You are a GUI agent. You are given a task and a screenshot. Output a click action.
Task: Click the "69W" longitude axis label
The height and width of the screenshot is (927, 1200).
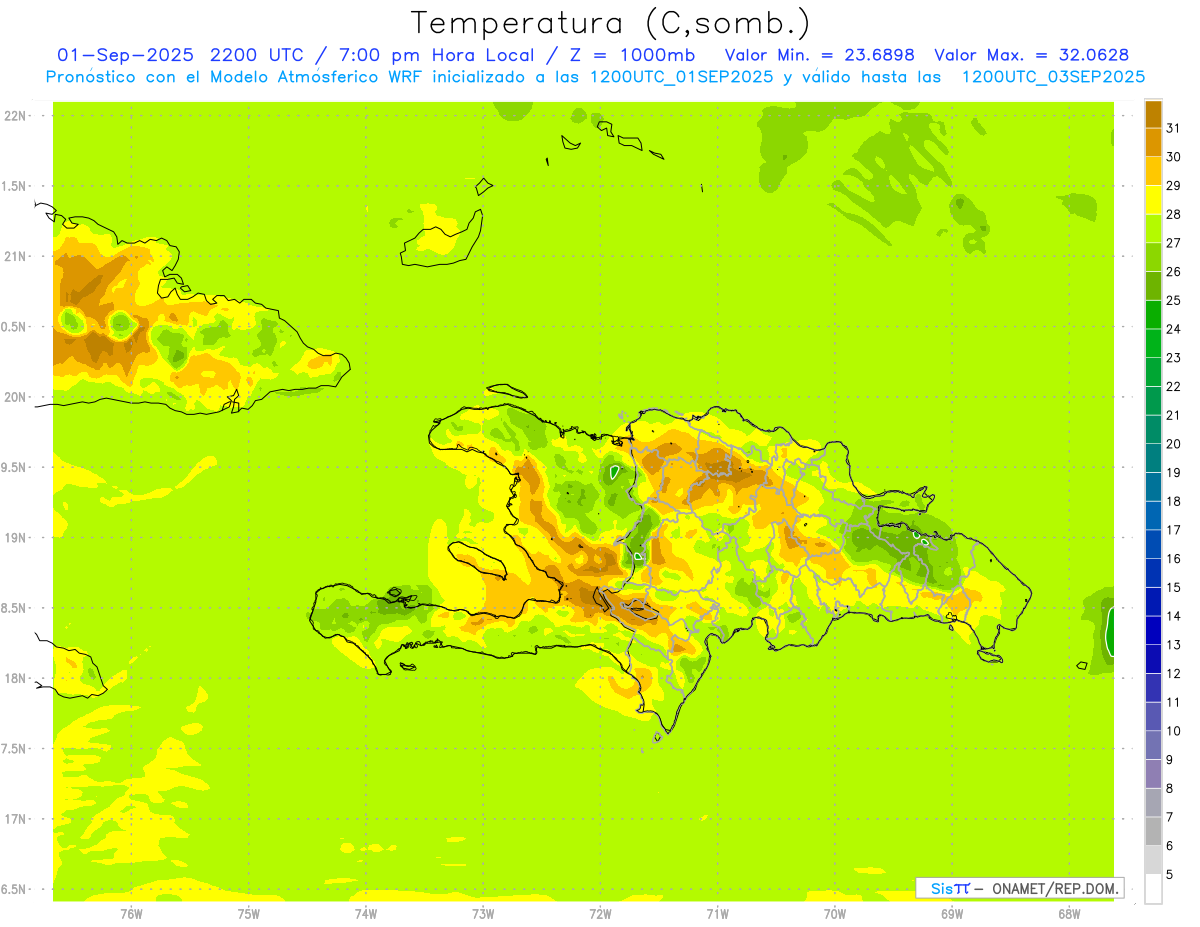click(x=952, y=913)
